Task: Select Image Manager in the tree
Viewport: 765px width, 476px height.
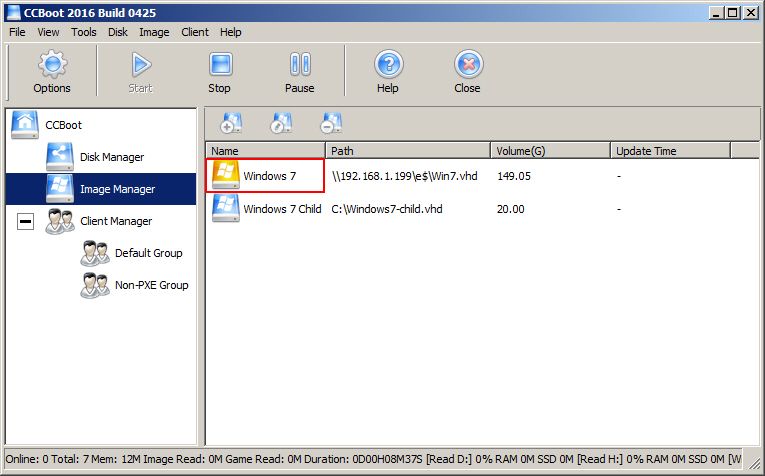Action: 117,189
